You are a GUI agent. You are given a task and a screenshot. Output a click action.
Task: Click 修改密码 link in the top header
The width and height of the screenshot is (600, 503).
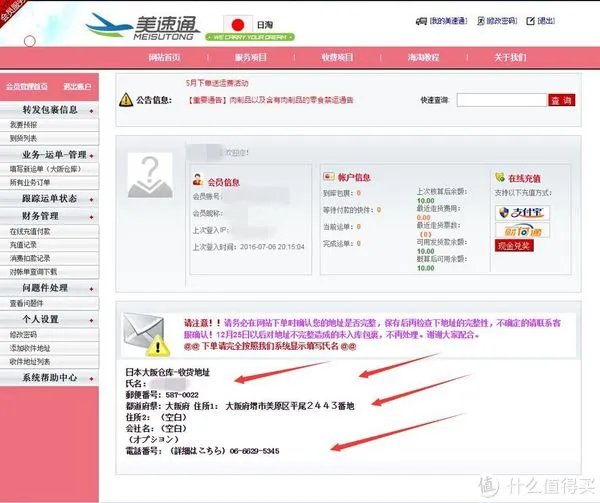click(x=501, y=21)
